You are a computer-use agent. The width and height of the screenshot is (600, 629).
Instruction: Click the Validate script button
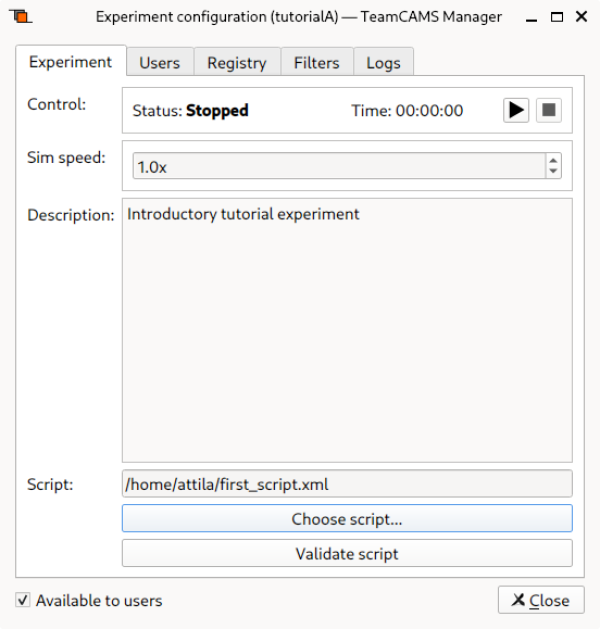tap(347, 554)
